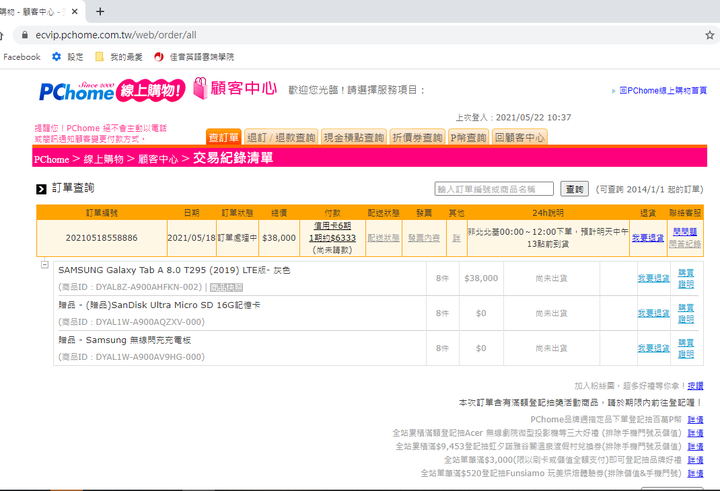The height and width of the screenshot is (491, 720).
Task: Open the Facebook bookmark
Action: [22, 57]
